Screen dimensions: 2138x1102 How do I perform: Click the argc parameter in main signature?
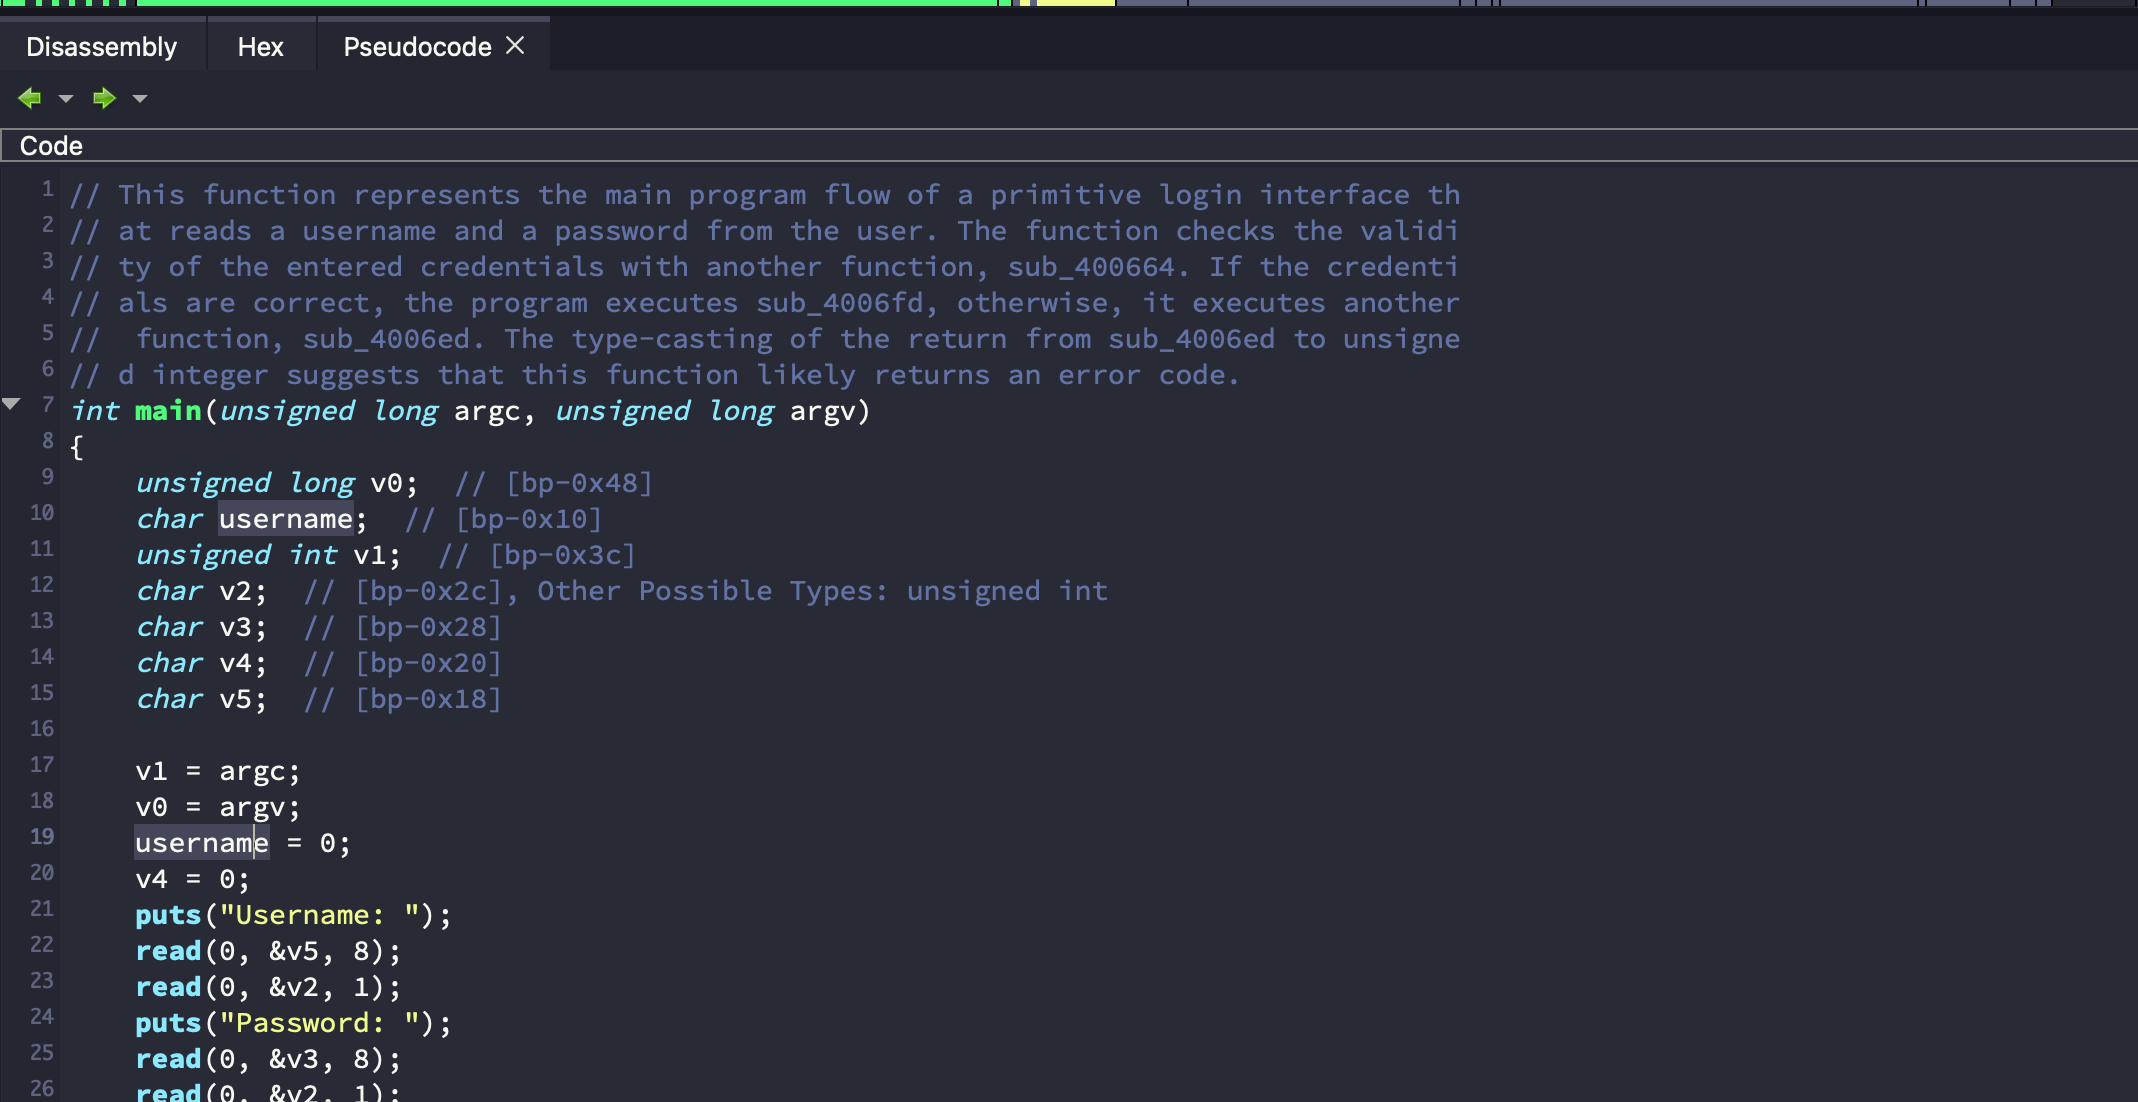[x=487, y=411]
